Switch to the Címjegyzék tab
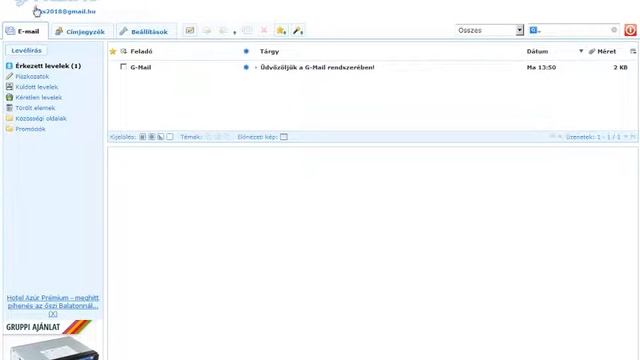Viewport: 640px width, 360px height. (80, 31)
